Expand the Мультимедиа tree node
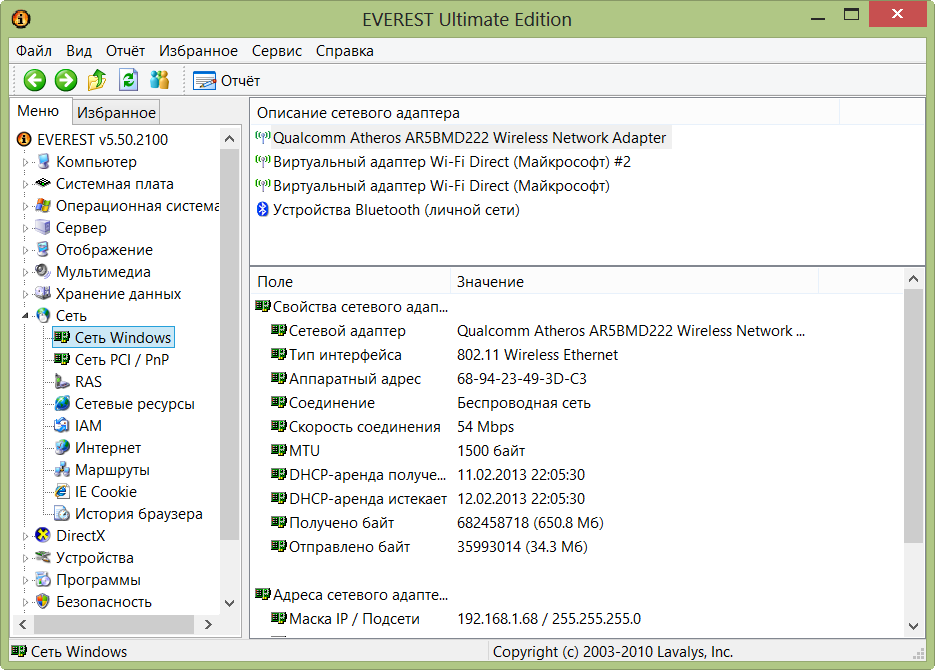Viewport: 935px width, 670px height. tap(26, 272)
